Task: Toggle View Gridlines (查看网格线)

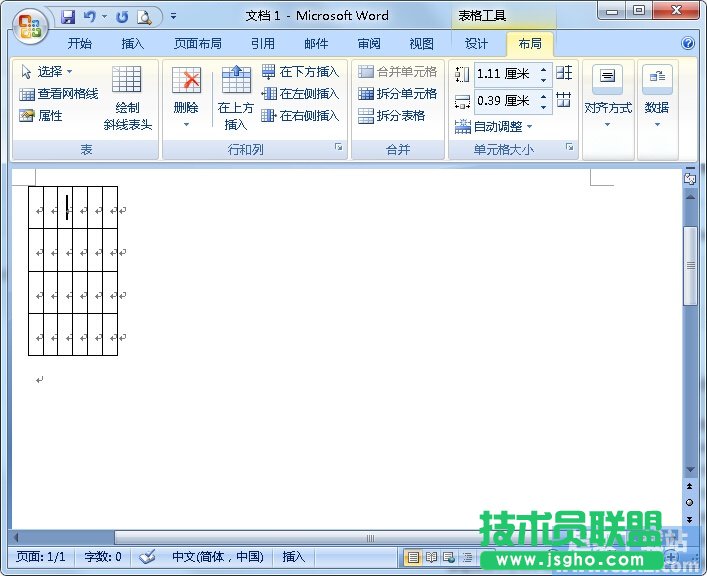Action: (x=59, y=94)
